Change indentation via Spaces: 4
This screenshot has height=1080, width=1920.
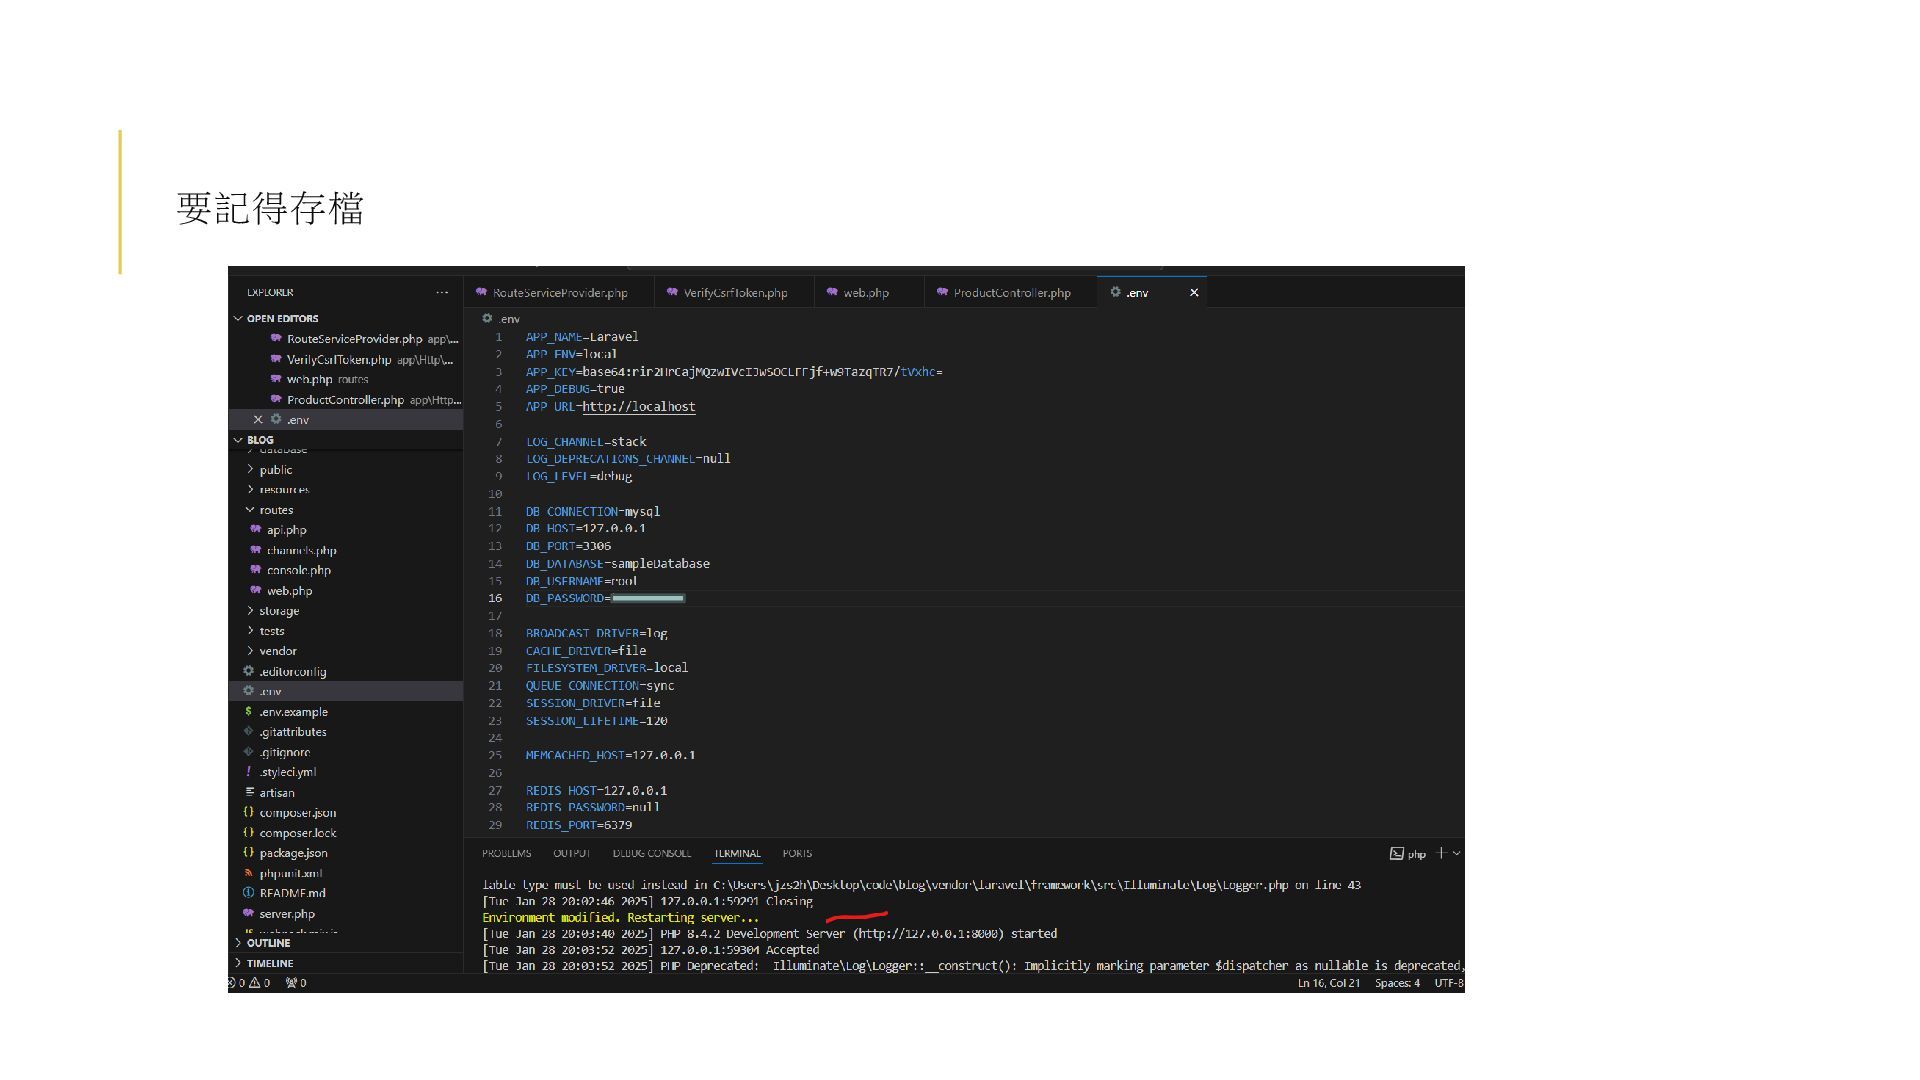(x=1397, y=983)
